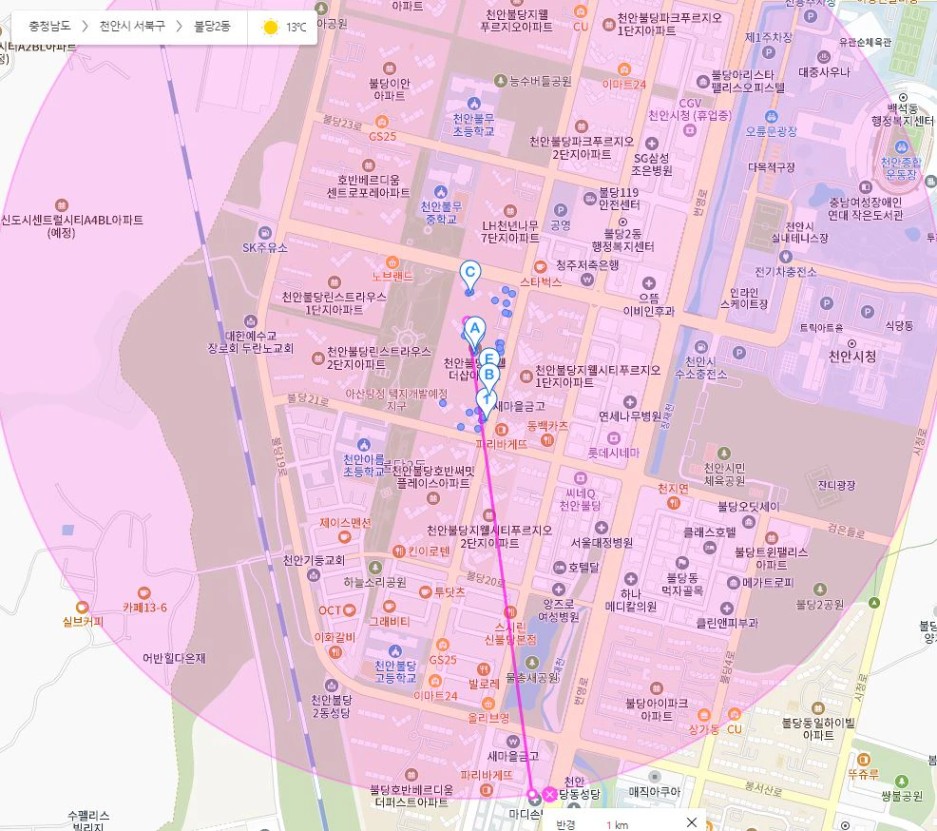937x831 pixels.
Task: Select map pin C
Action: 470,277
